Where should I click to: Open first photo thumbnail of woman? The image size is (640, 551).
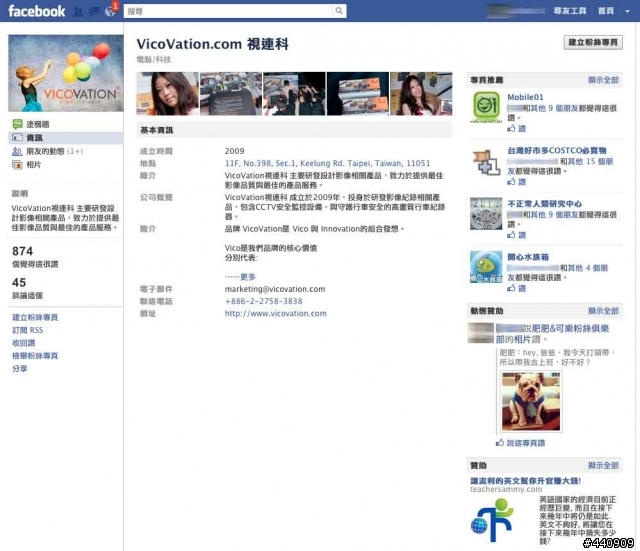[167, 93]
